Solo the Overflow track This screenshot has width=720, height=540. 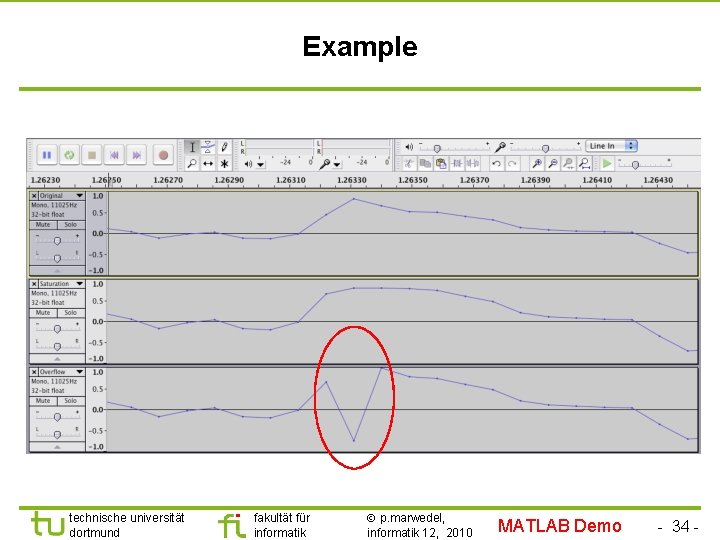(x=71, y=401)
